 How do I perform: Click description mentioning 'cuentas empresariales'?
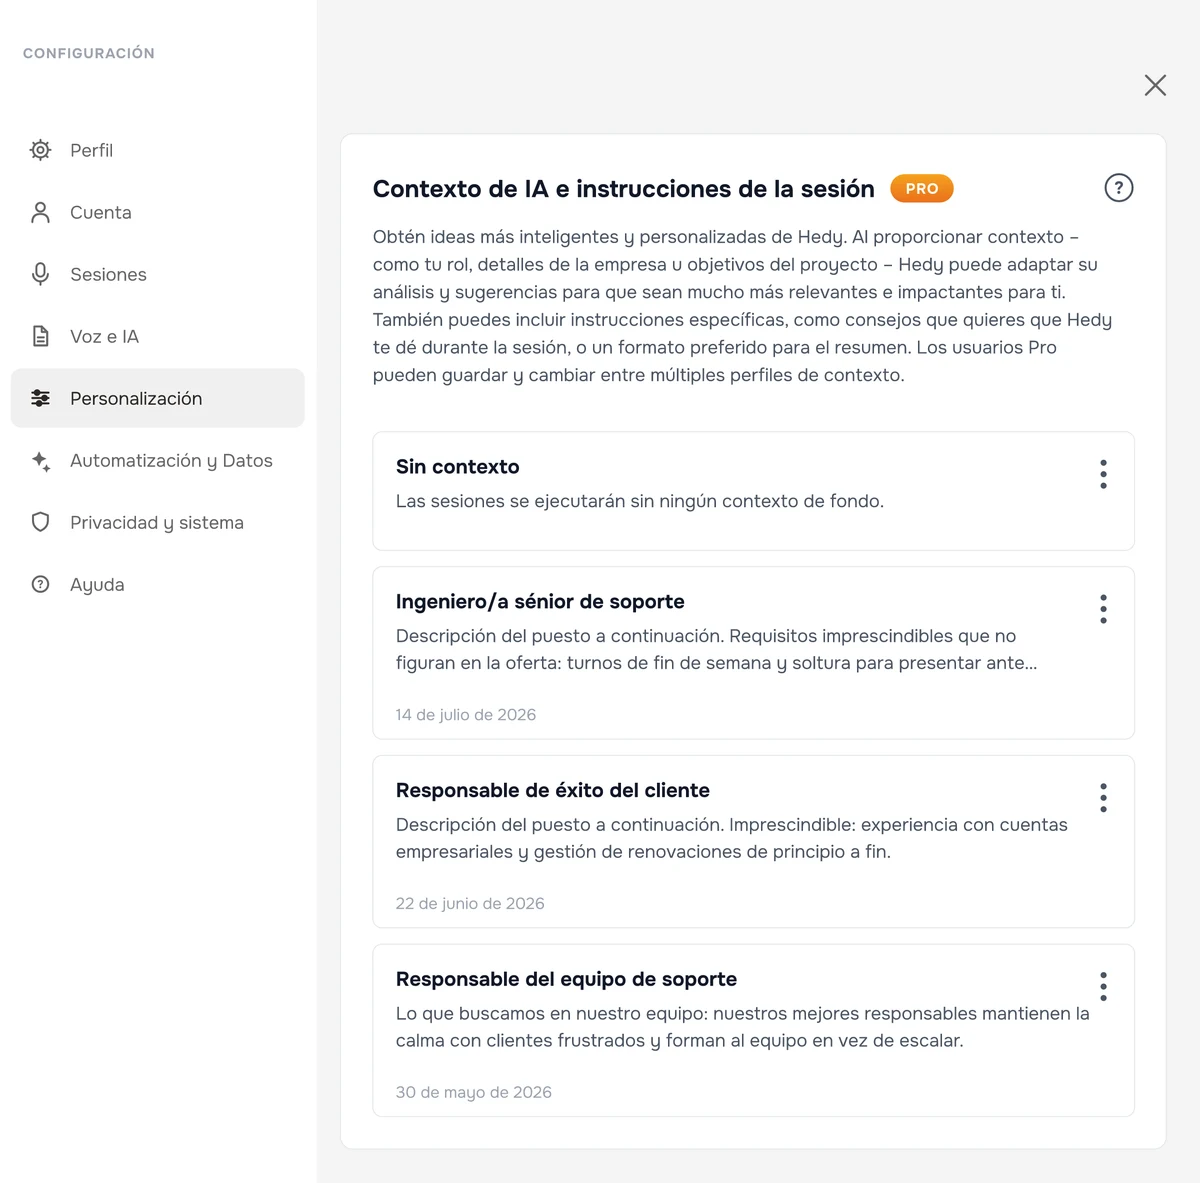point(732,838)
